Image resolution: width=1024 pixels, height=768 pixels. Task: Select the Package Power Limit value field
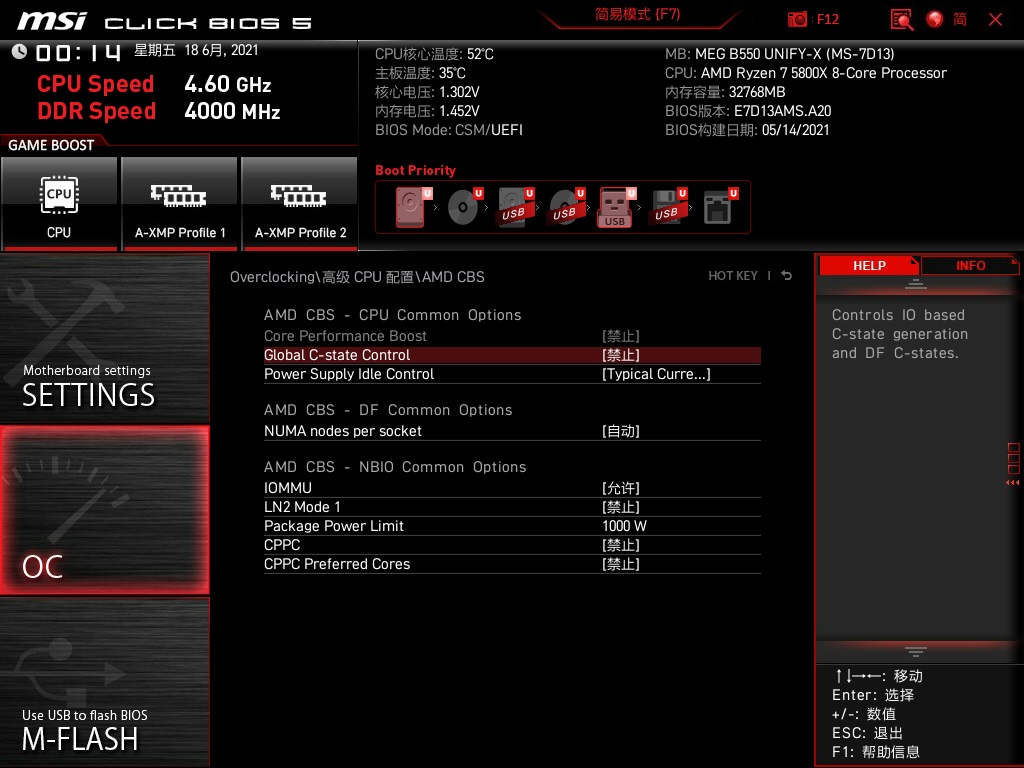point(624,526)
